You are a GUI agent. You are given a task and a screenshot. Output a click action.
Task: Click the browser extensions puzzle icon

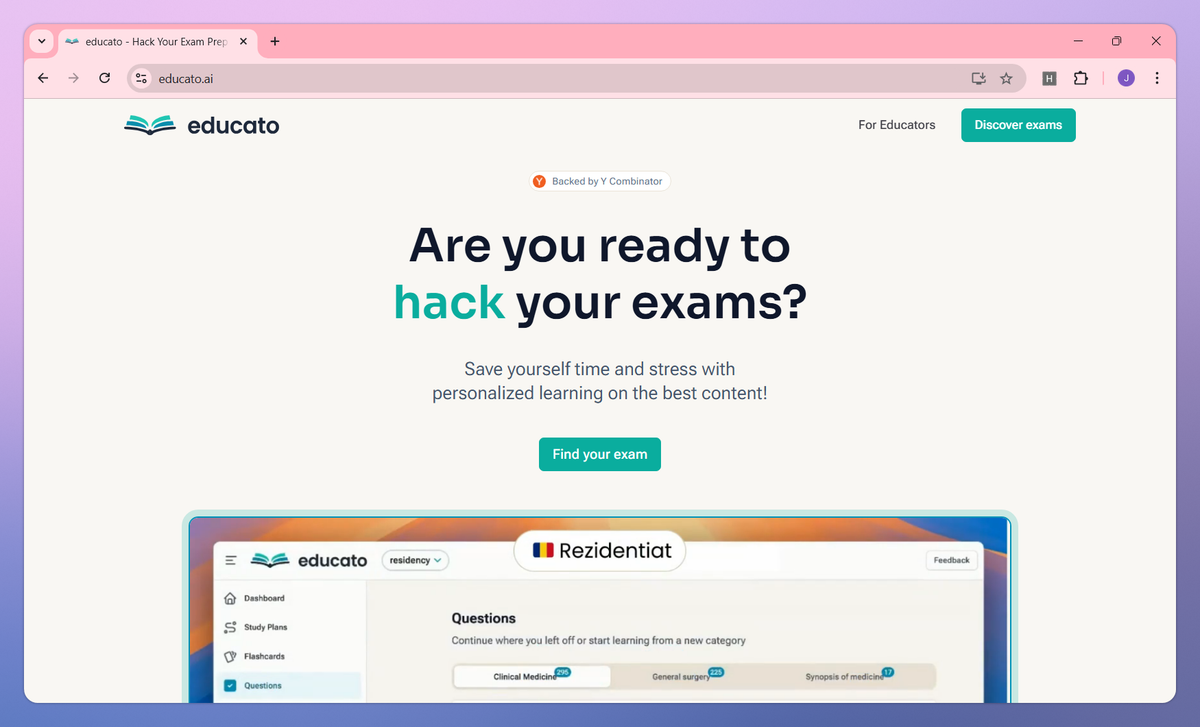click(x=1081, y=78)
